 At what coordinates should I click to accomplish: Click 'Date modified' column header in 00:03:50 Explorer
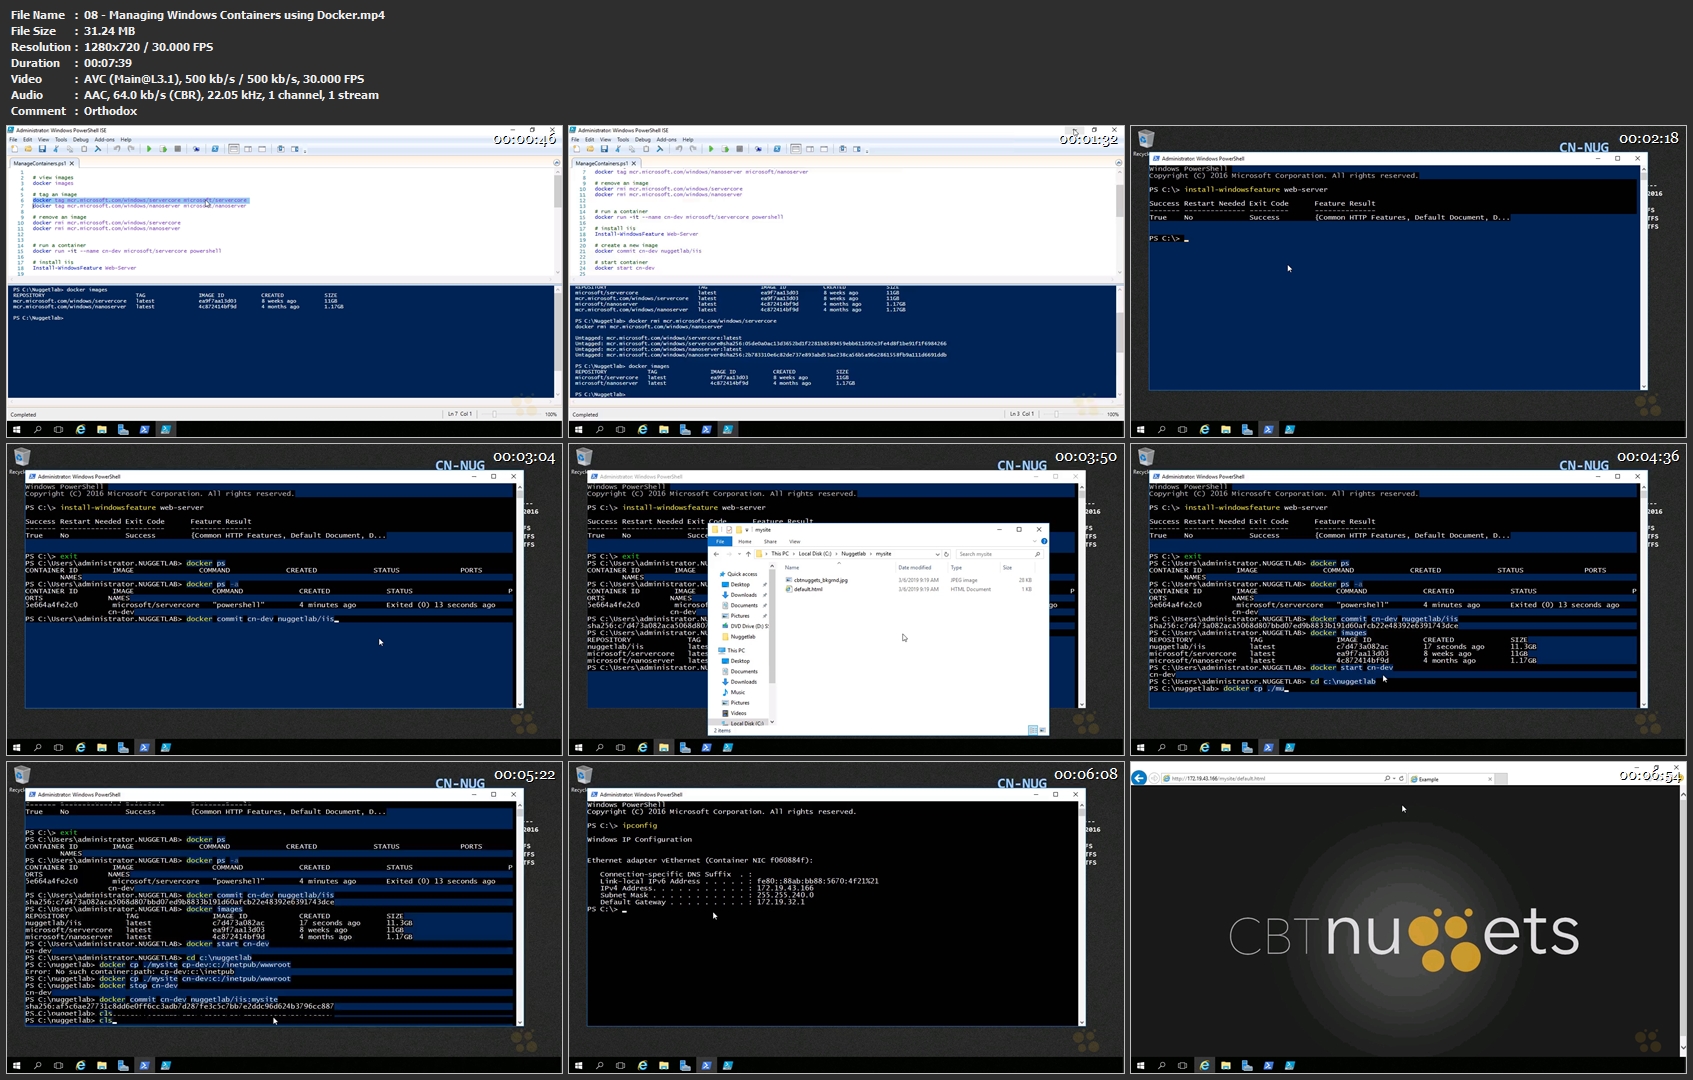click(x=915, y=567)
